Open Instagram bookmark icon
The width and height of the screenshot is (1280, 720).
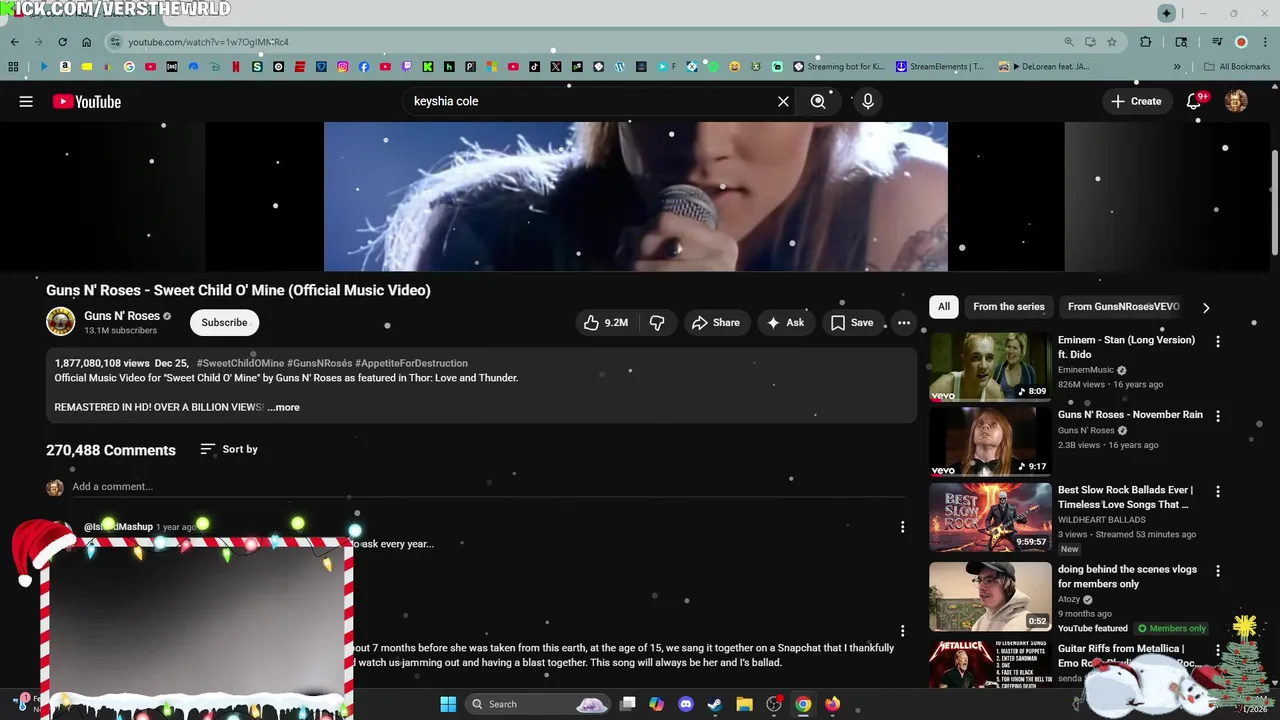point(342,67)
